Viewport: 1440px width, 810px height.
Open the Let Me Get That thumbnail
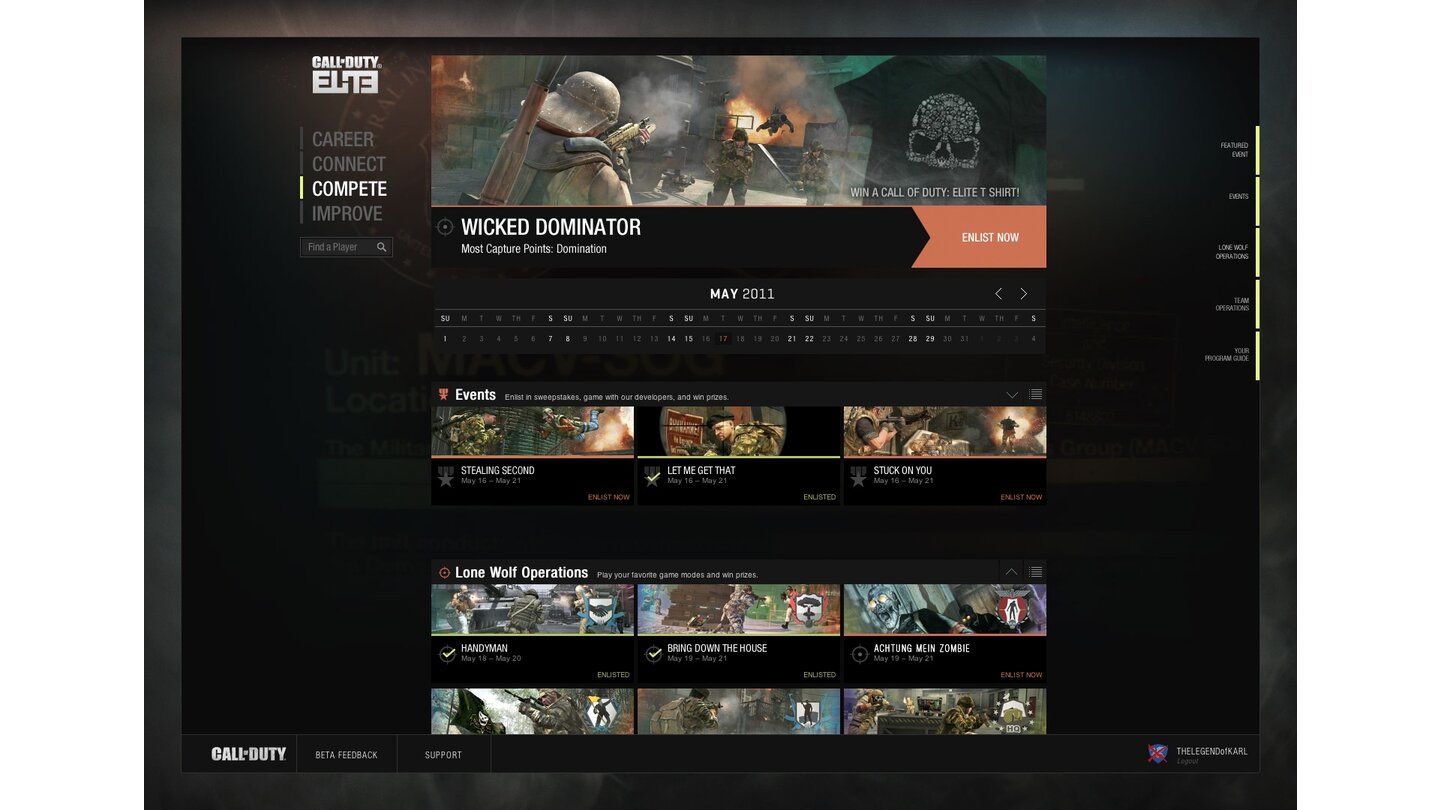(x=739, y=431)
